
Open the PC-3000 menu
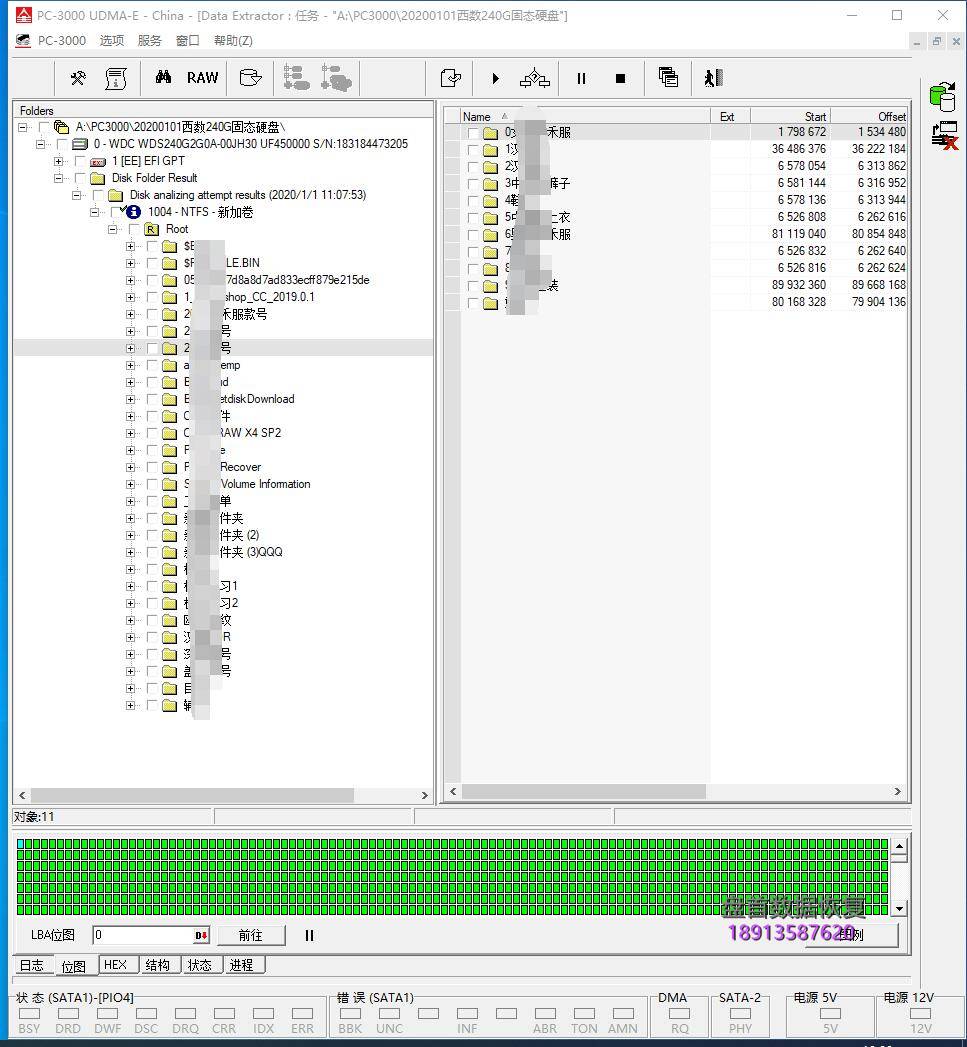pyautogui.click(x=61, y=41)
